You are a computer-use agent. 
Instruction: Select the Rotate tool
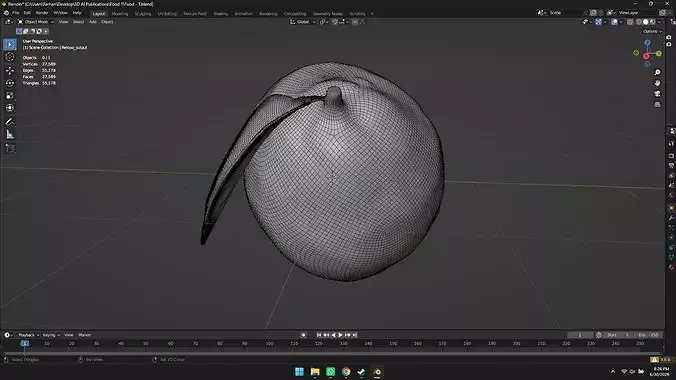pyautogui.click(x=10, y=83)
